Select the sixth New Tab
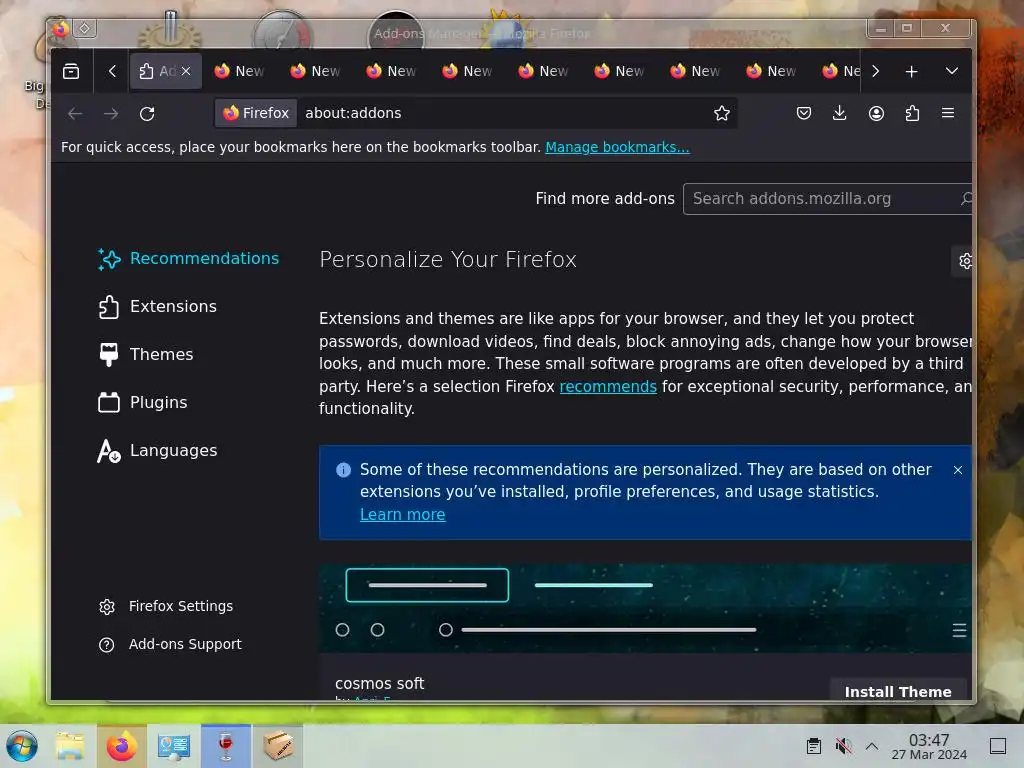1024x768 pixels. [x=620, y=71]
